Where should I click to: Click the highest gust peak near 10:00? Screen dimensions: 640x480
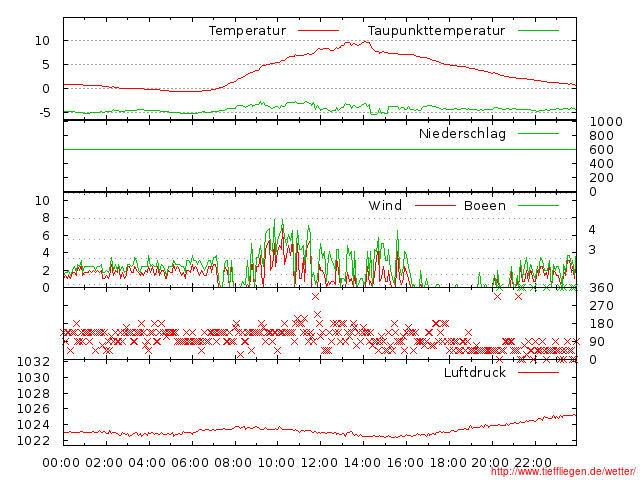pos(282,220)
